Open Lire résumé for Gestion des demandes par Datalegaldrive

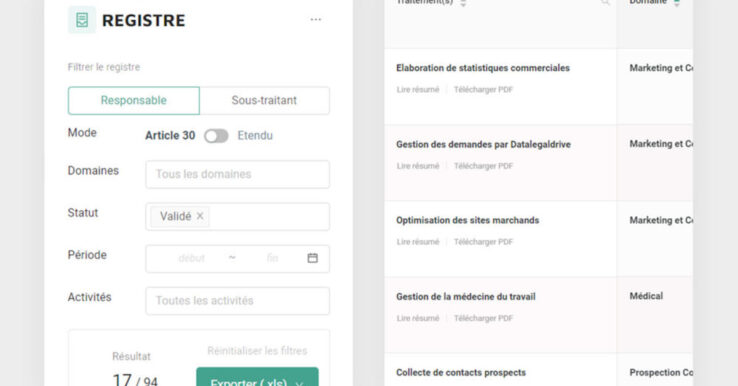click(417, 166)
